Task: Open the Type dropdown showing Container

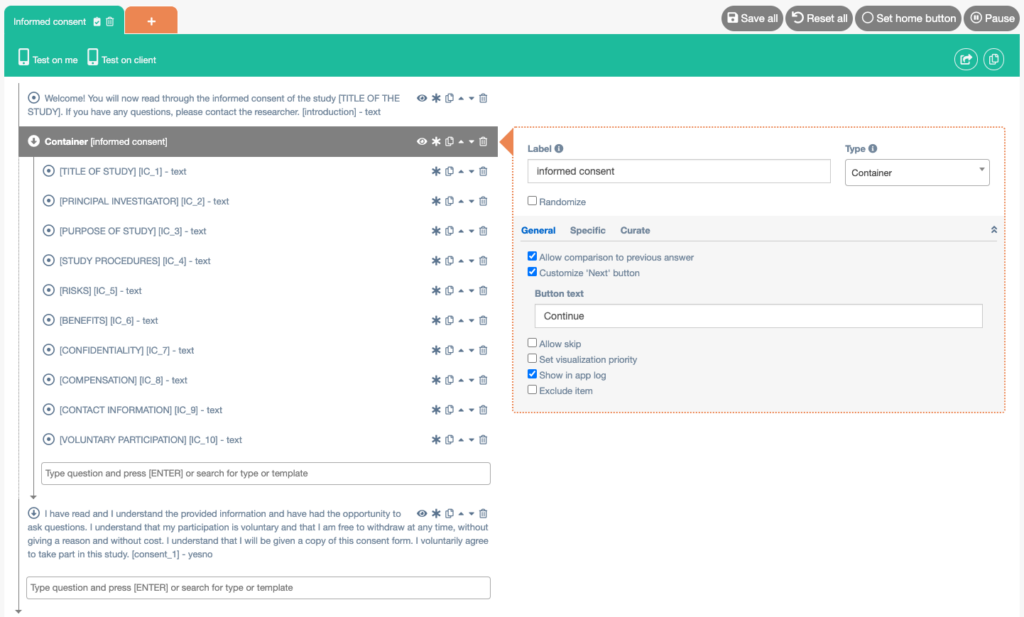Action: pyautogui.click(x=917, y=173)
